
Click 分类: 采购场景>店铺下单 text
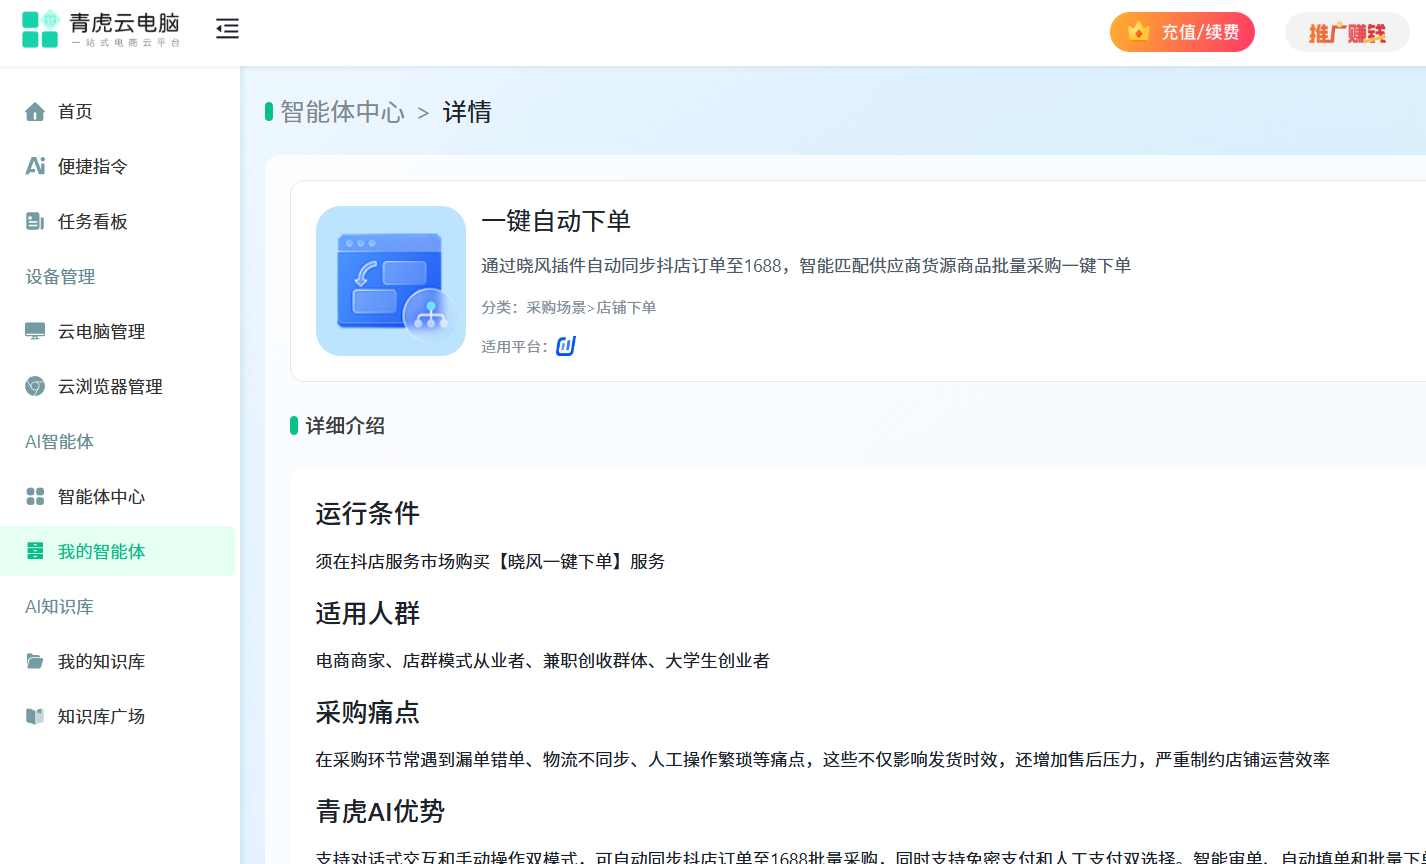coord(569,307)
